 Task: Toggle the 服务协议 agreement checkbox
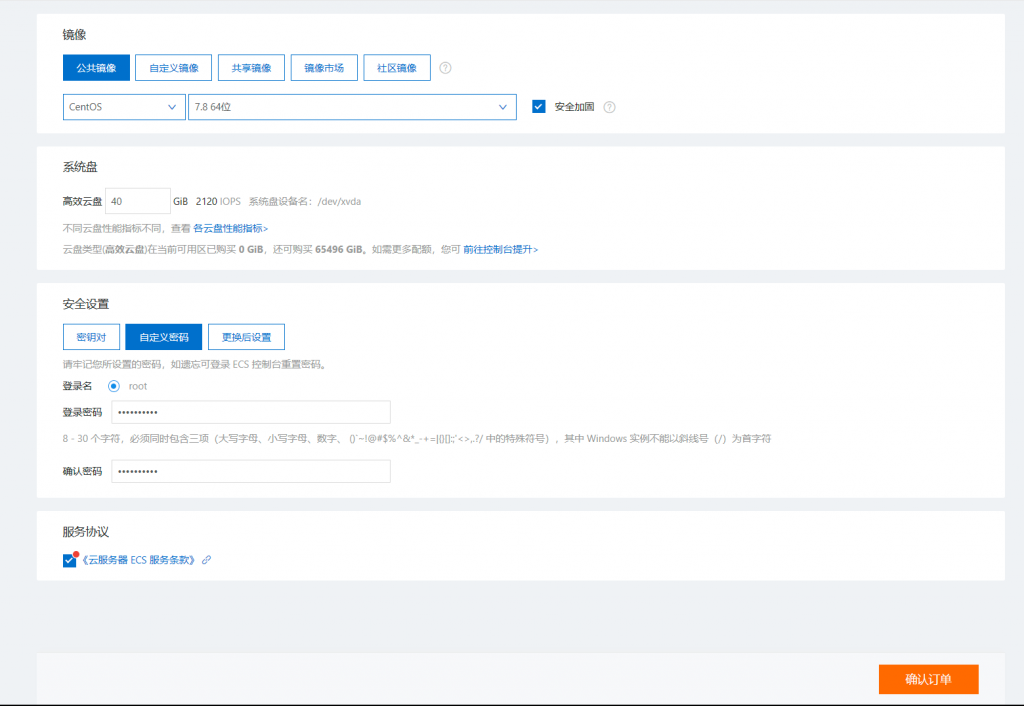coord(69,560)
